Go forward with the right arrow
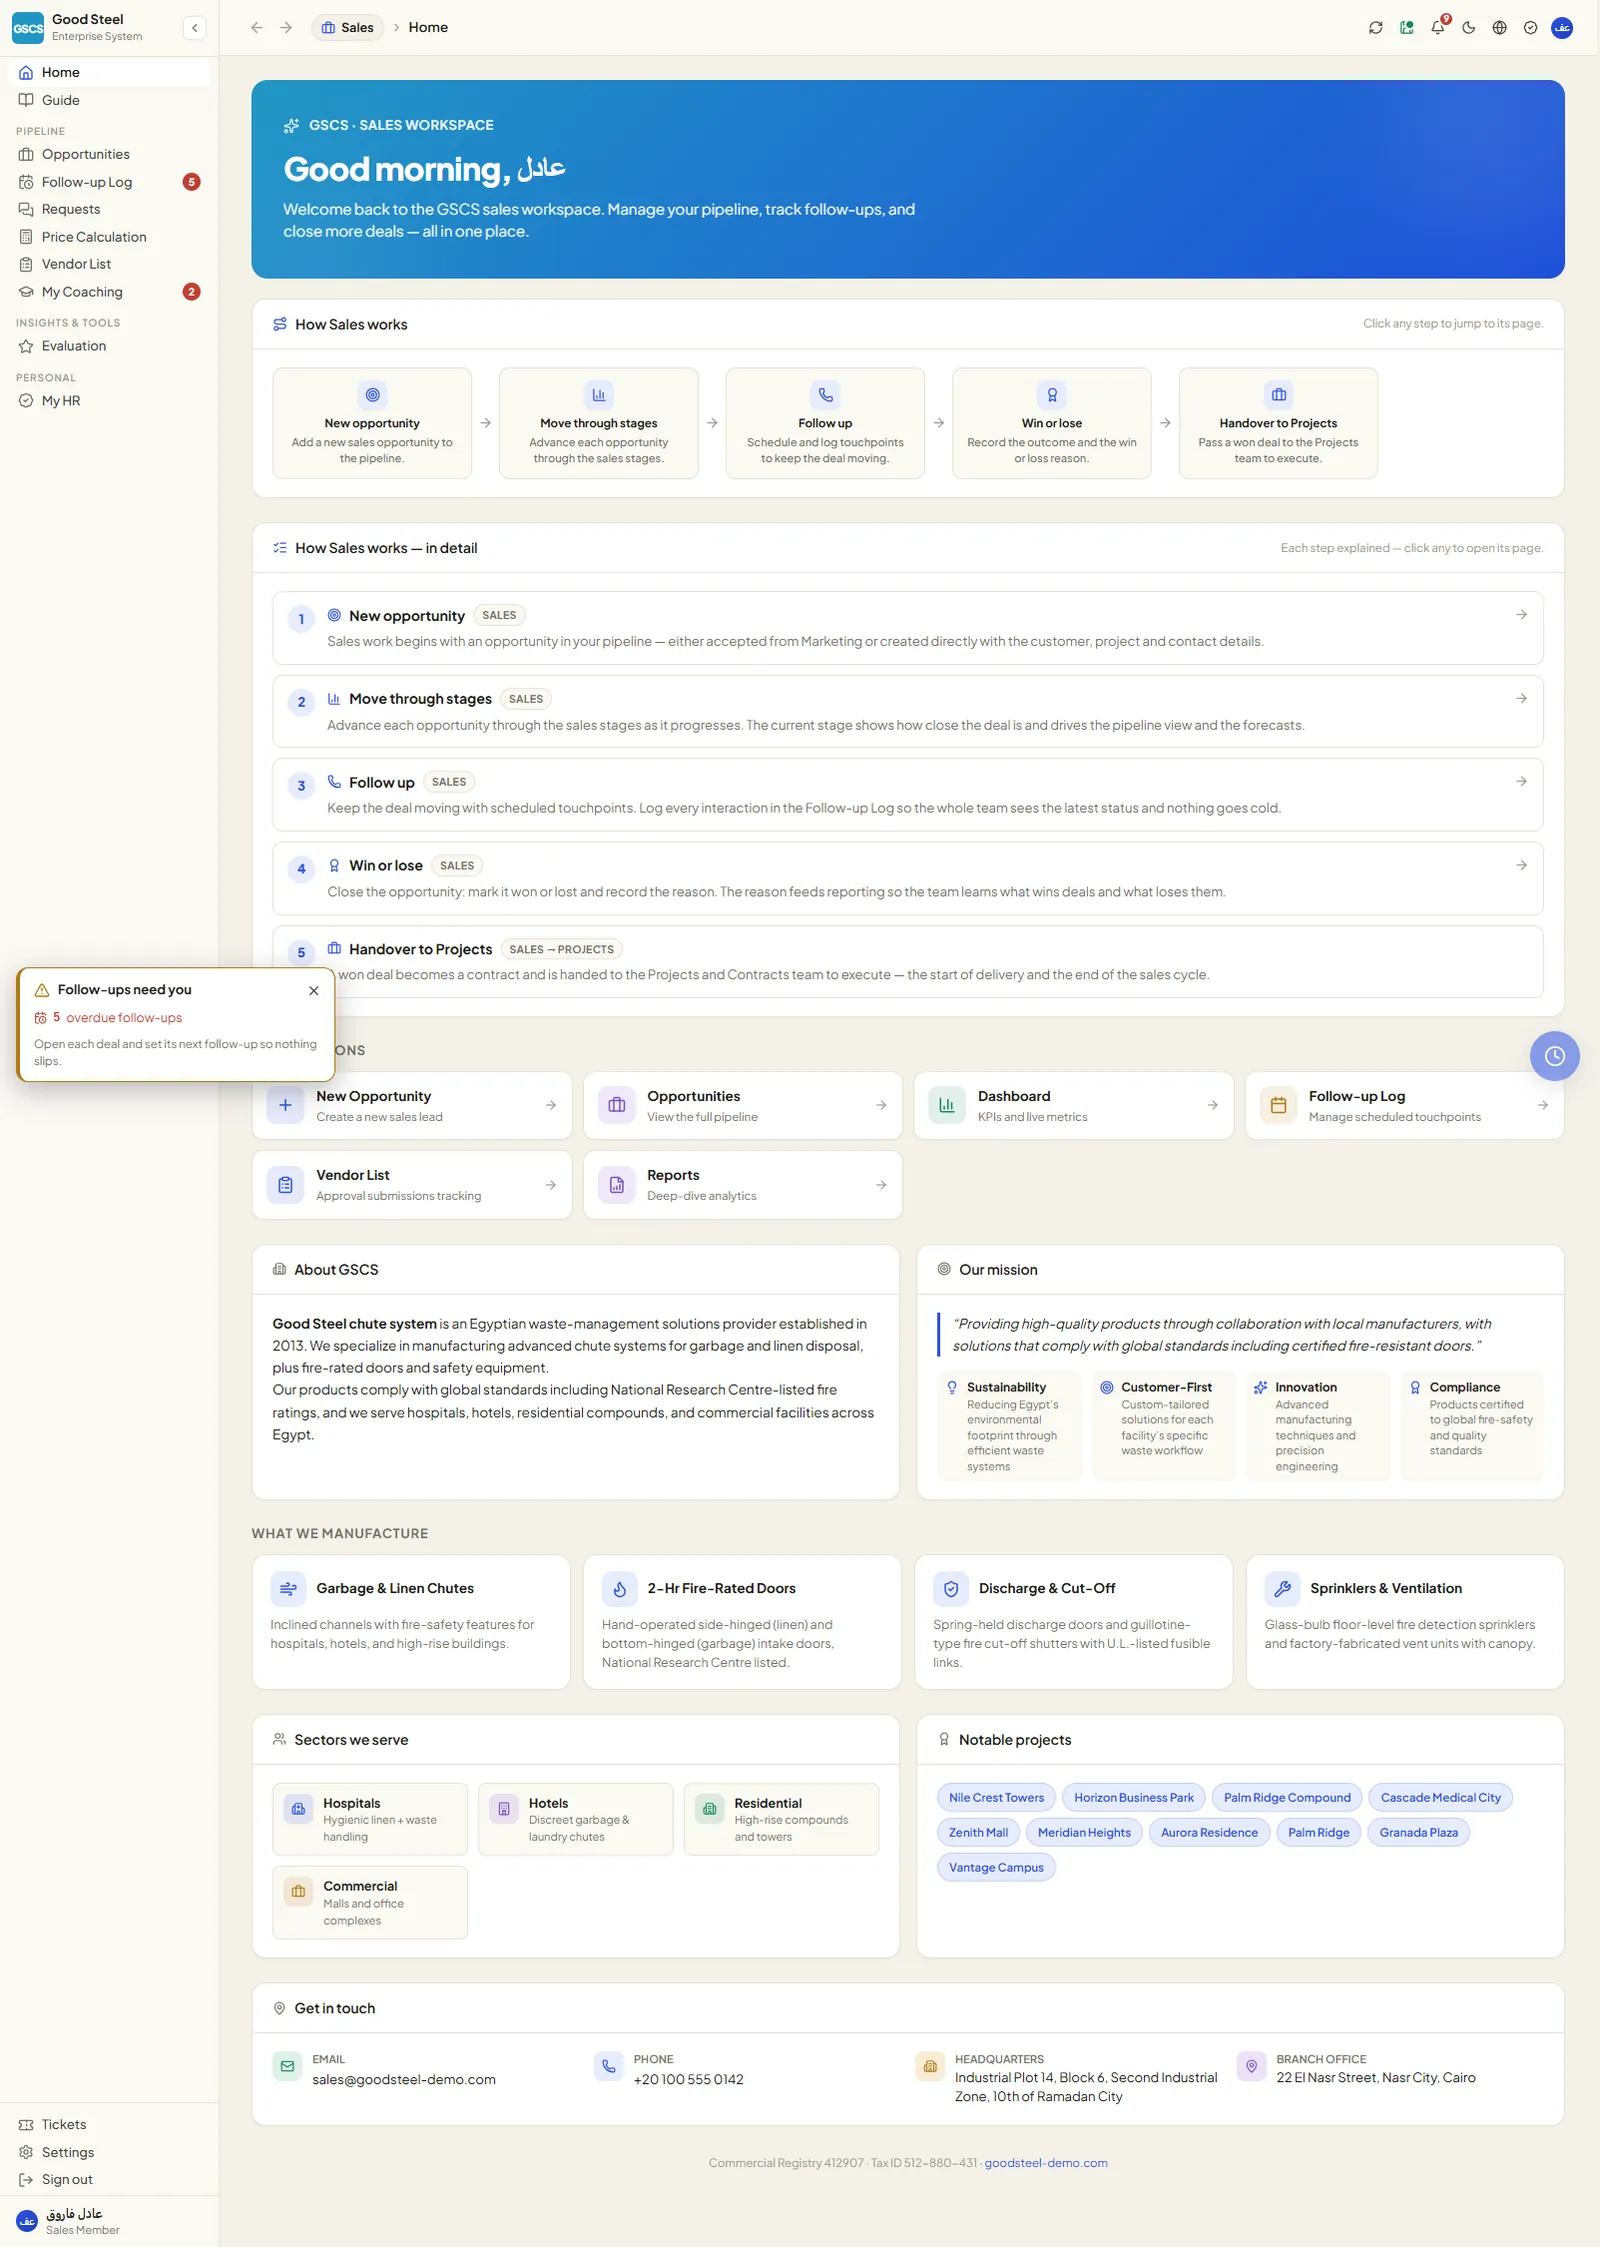The image size is (1600, 2247). [286, 28]
